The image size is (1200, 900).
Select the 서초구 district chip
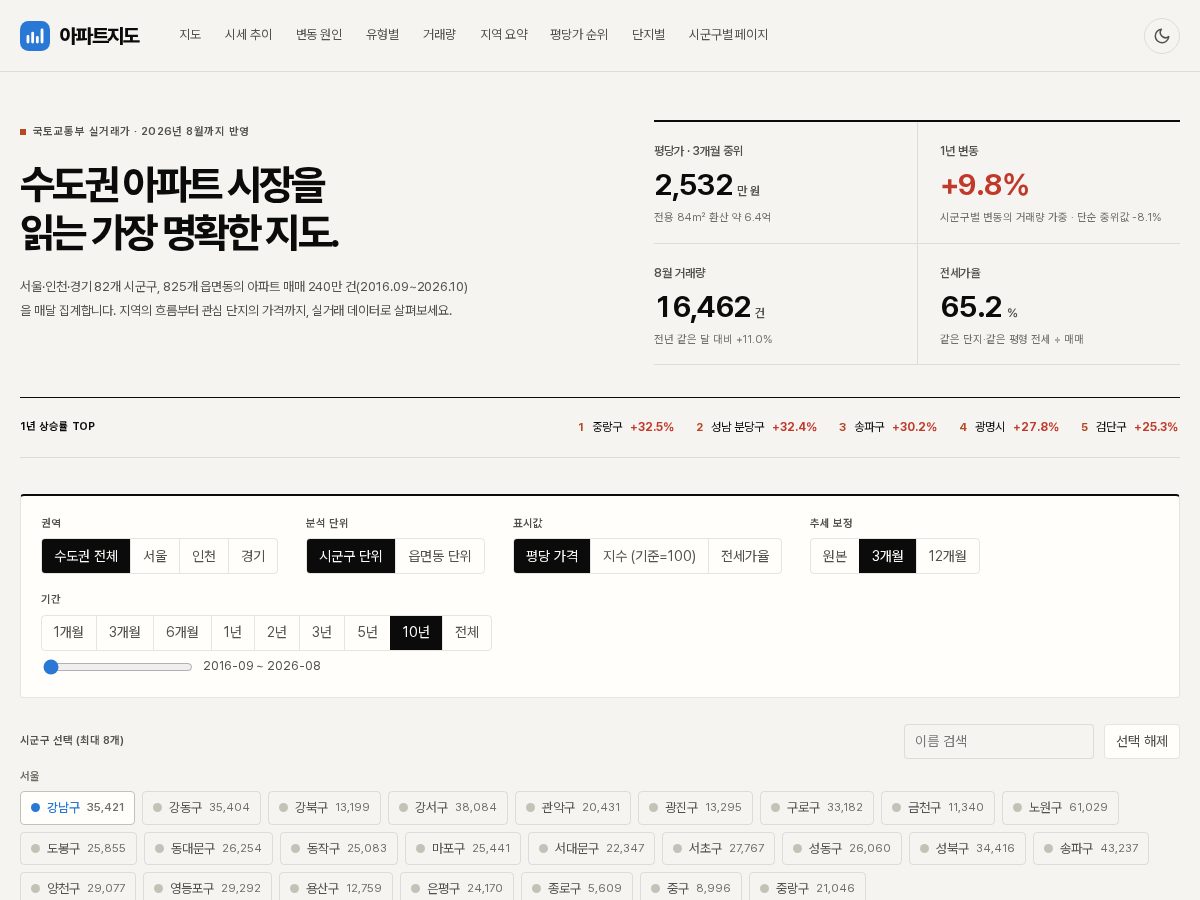pos(718,849)
